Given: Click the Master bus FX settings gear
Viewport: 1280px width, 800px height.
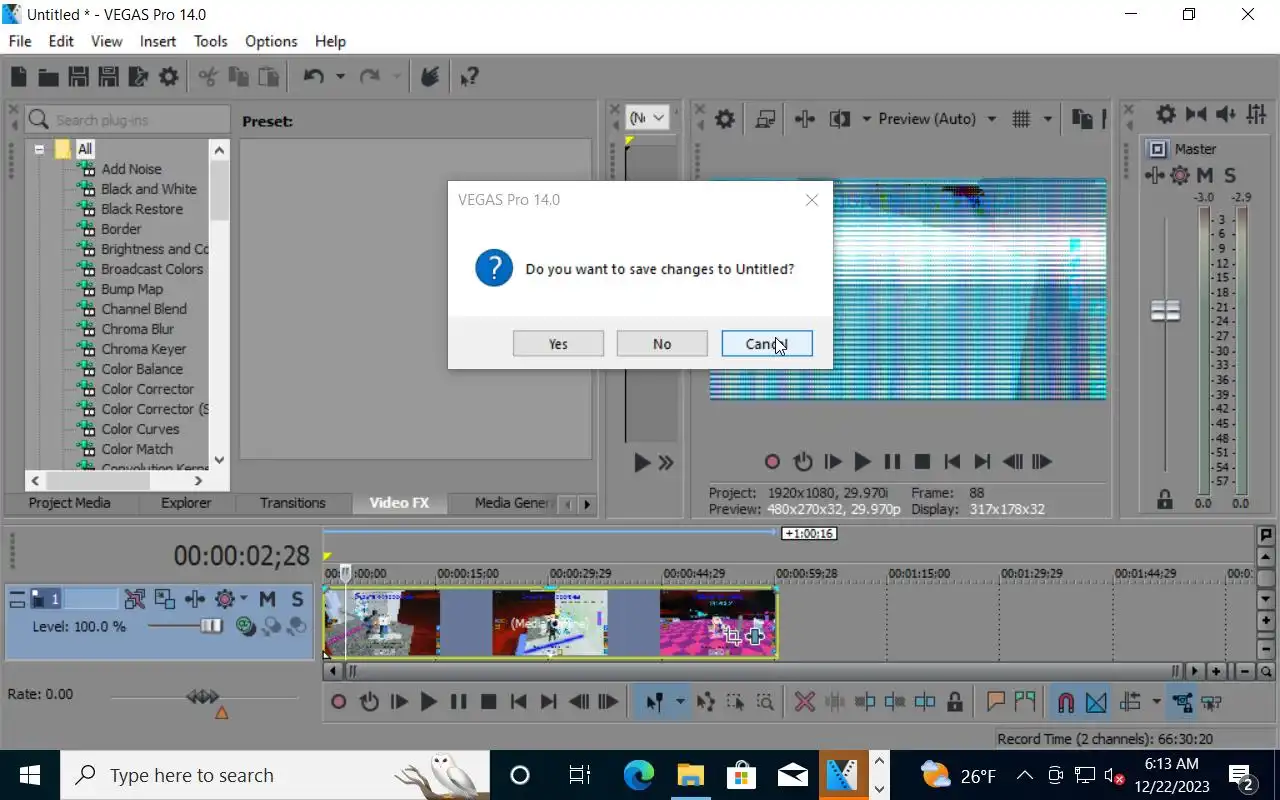Looking at the screenshot, I should click(1180, 175).
